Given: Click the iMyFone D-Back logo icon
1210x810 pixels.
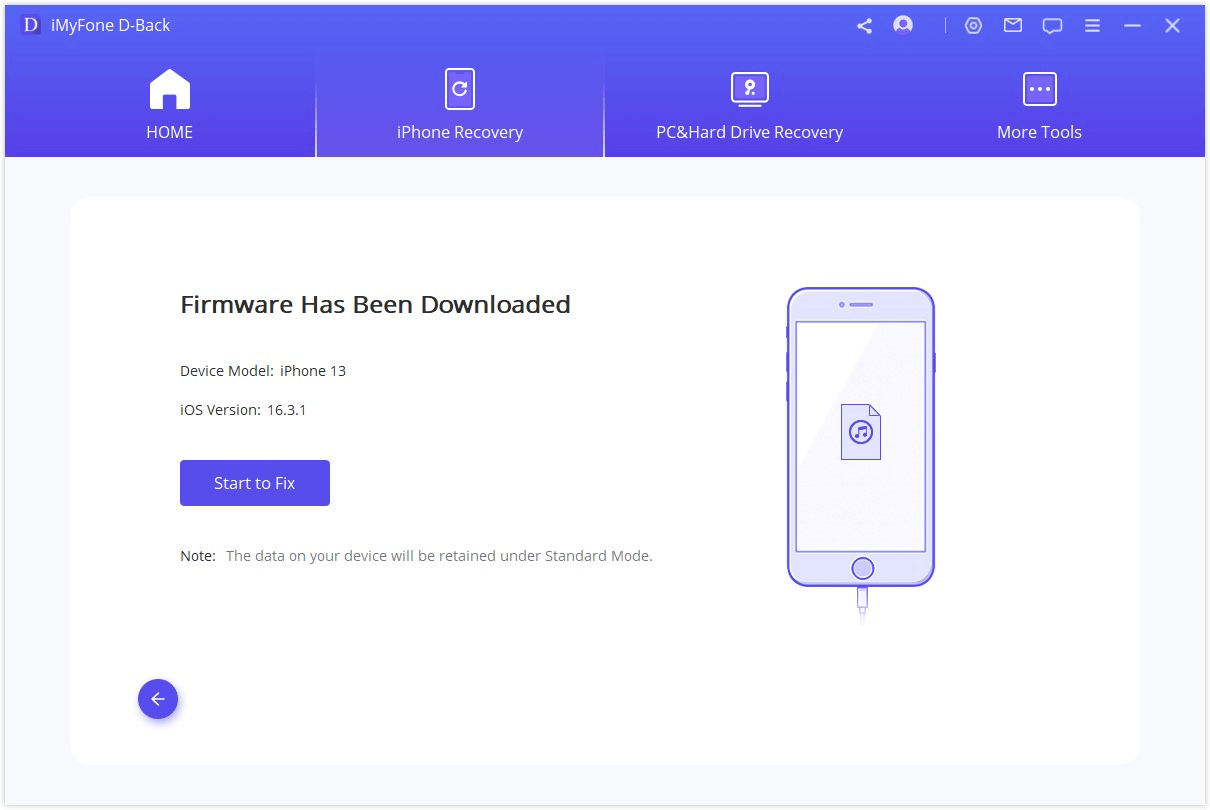Looking at the screenshot, I should [31, 25].
